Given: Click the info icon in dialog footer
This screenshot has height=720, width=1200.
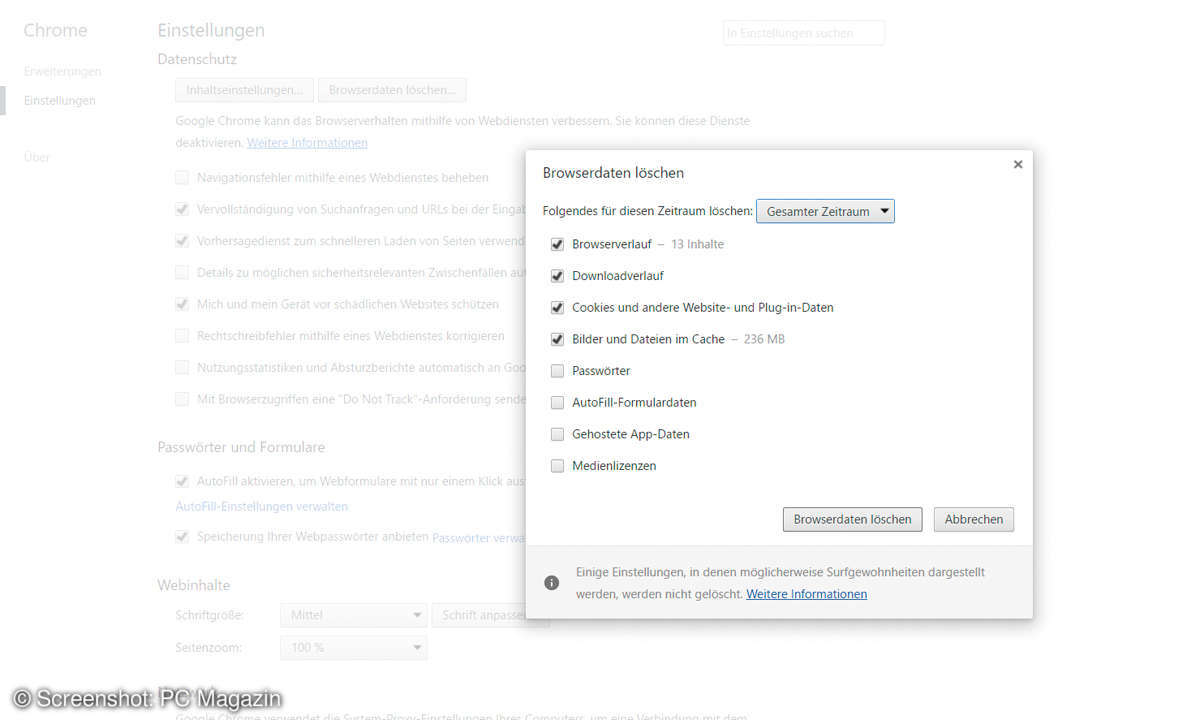Looking at the screenshot, I should (552, 582).
